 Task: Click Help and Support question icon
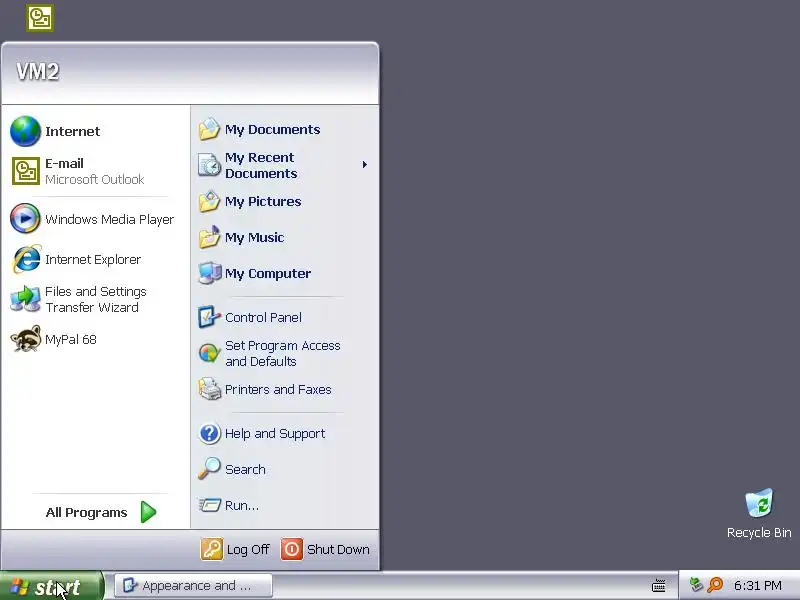209,433
